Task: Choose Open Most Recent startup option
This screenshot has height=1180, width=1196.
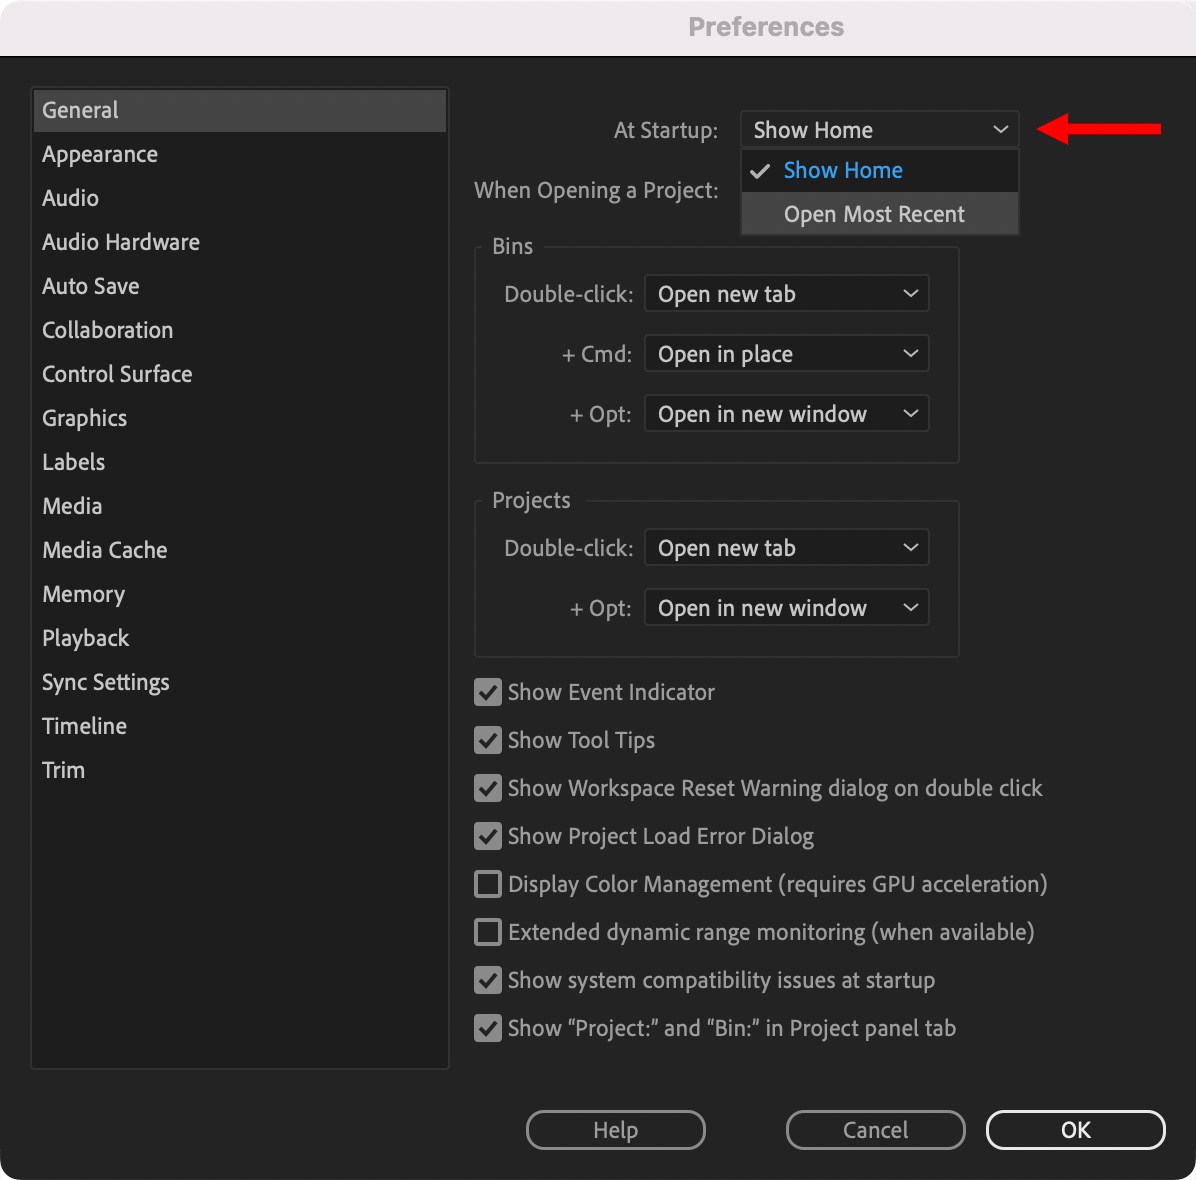Action: 879,214
